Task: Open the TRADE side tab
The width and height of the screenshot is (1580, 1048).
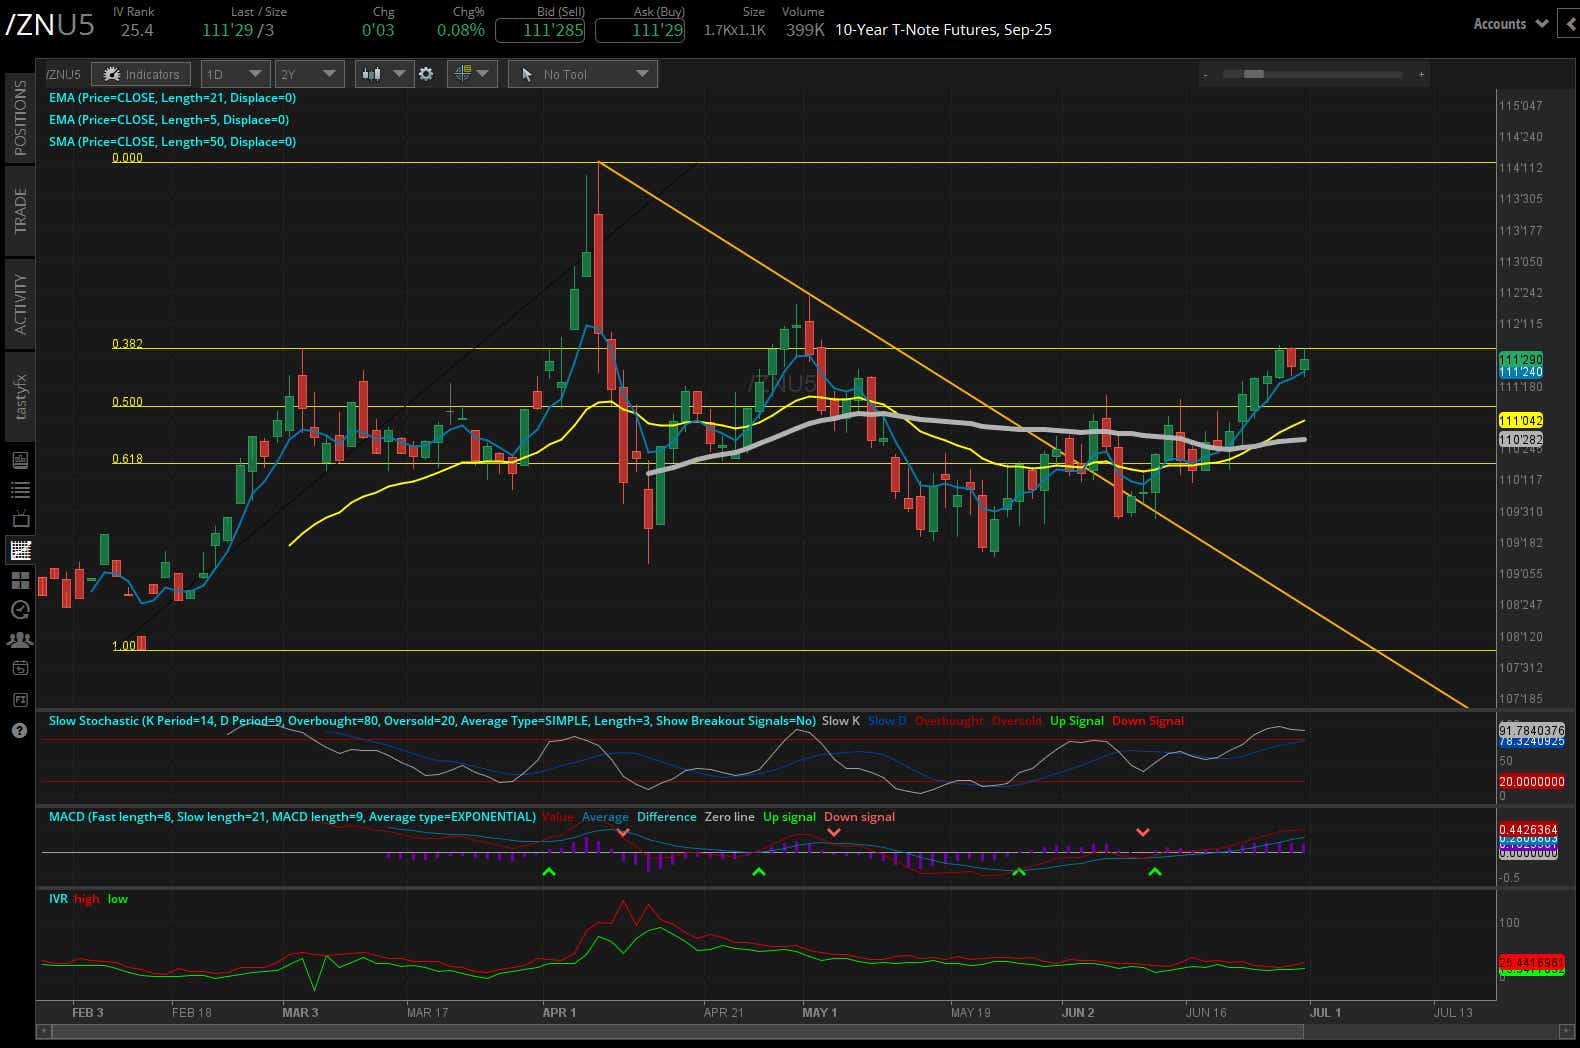Action: coord(19,210)
